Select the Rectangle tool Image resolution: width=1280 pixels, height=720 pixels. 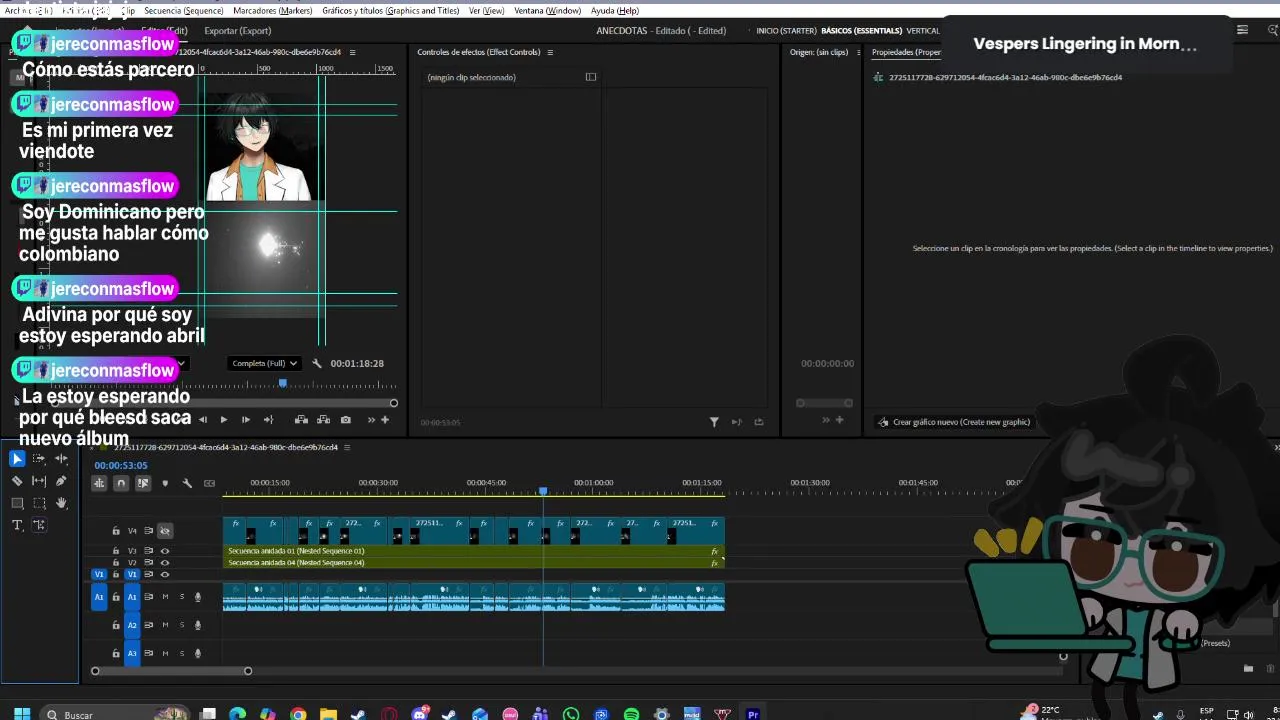17,503
